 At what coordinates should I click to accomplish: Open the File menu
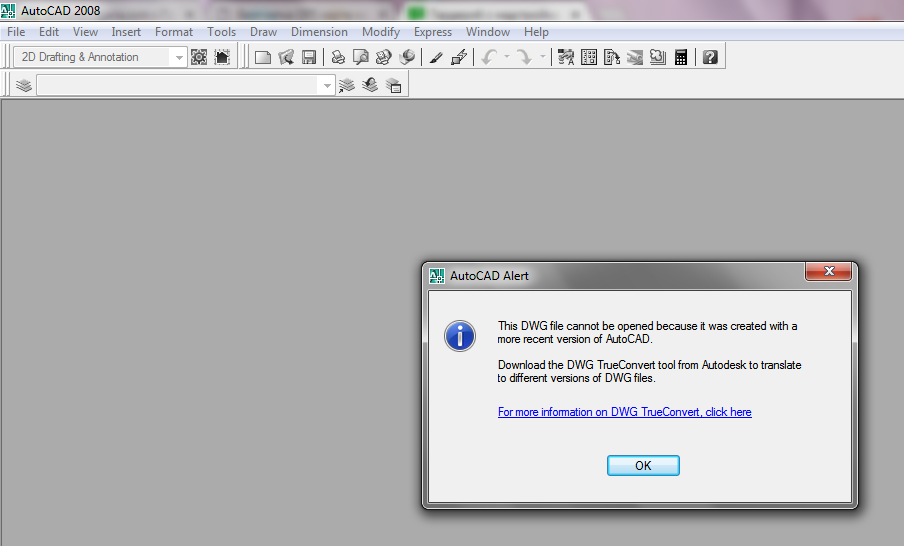[16, 32]
